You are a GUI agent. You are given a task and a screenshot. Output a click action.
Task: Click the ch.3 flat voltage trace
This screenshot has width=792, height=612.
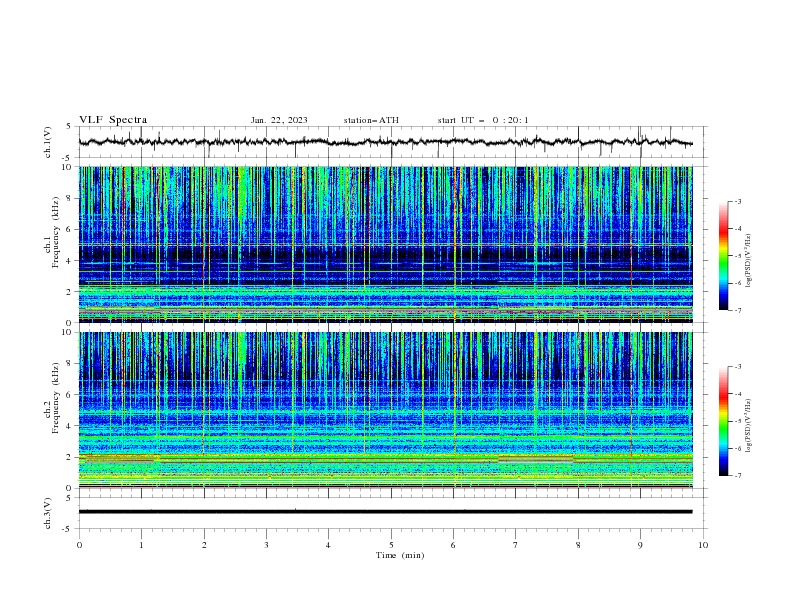point(385,512)
